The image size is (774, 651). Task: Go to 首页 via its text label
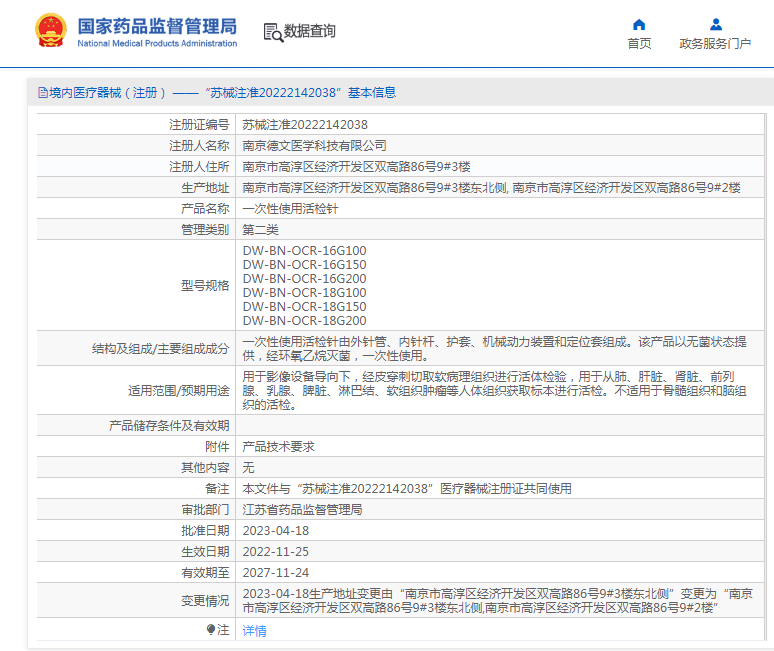(x=639, y=43)
